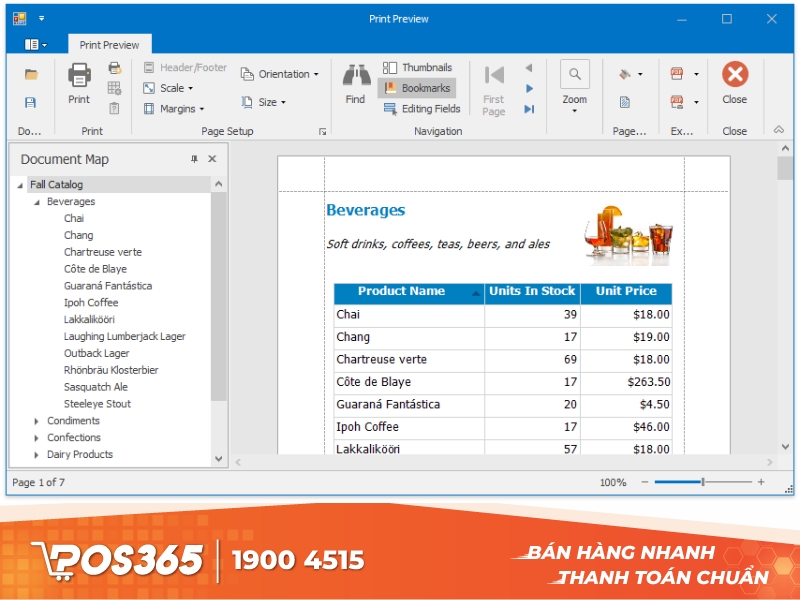This screenshot has width=800, height=600.
Task: Select Côte de Blaye in Document Map
Action: 95,269
